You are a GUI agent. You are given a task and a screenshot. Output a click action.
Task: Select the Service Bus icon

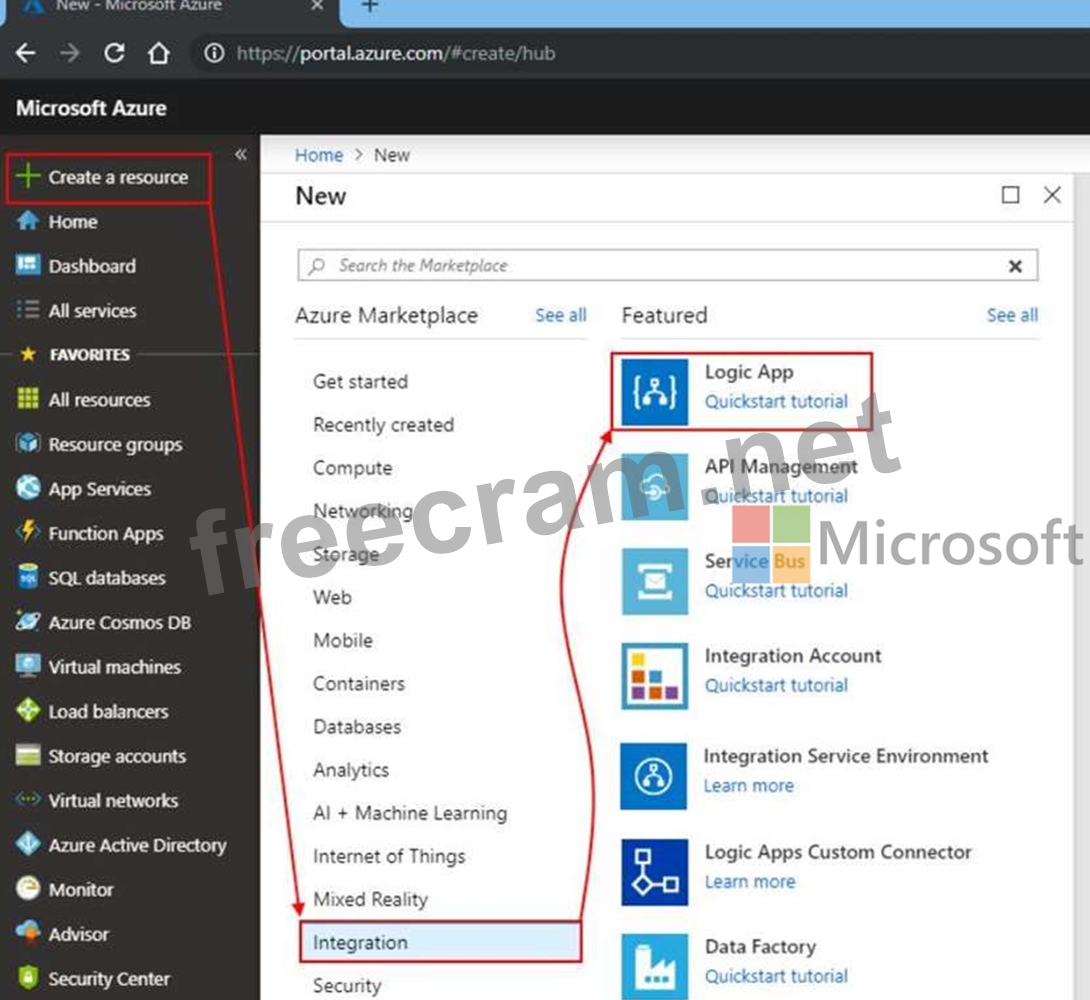(654, 581)
